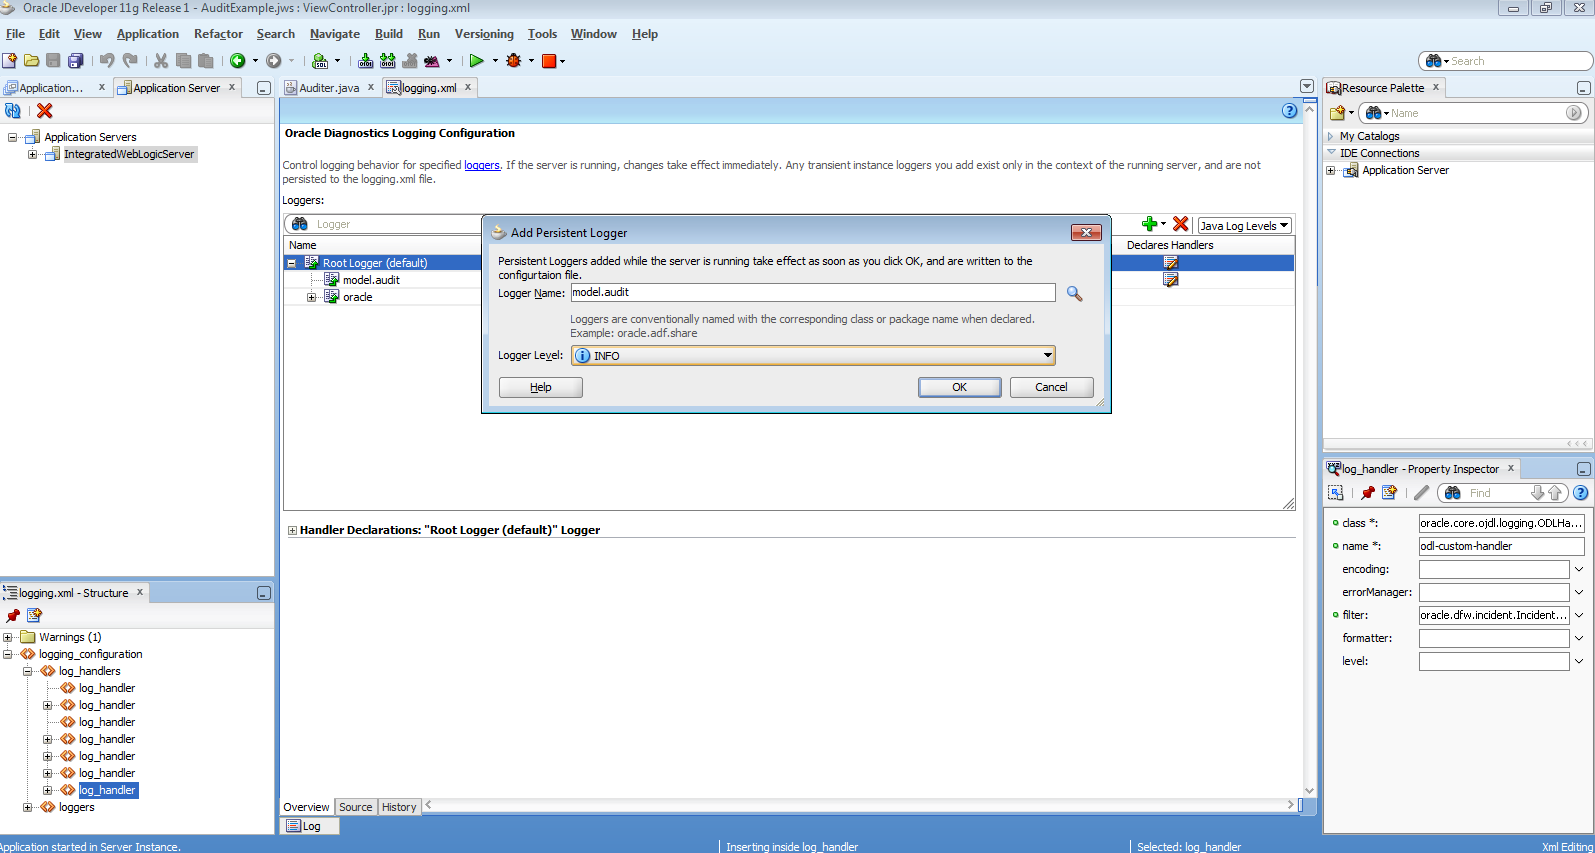Image resolution: width=1595 pixels, height=853 pixels.
Task: Click the Make (single arrow) build icon
Action: [x=366, y=61]
